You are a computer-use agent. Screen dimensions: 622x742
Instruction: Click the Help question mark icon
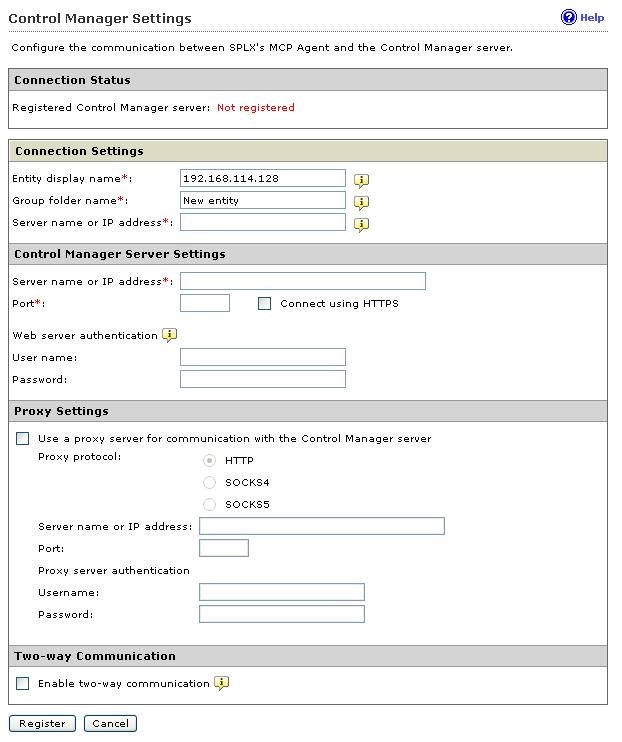(569, 17)
